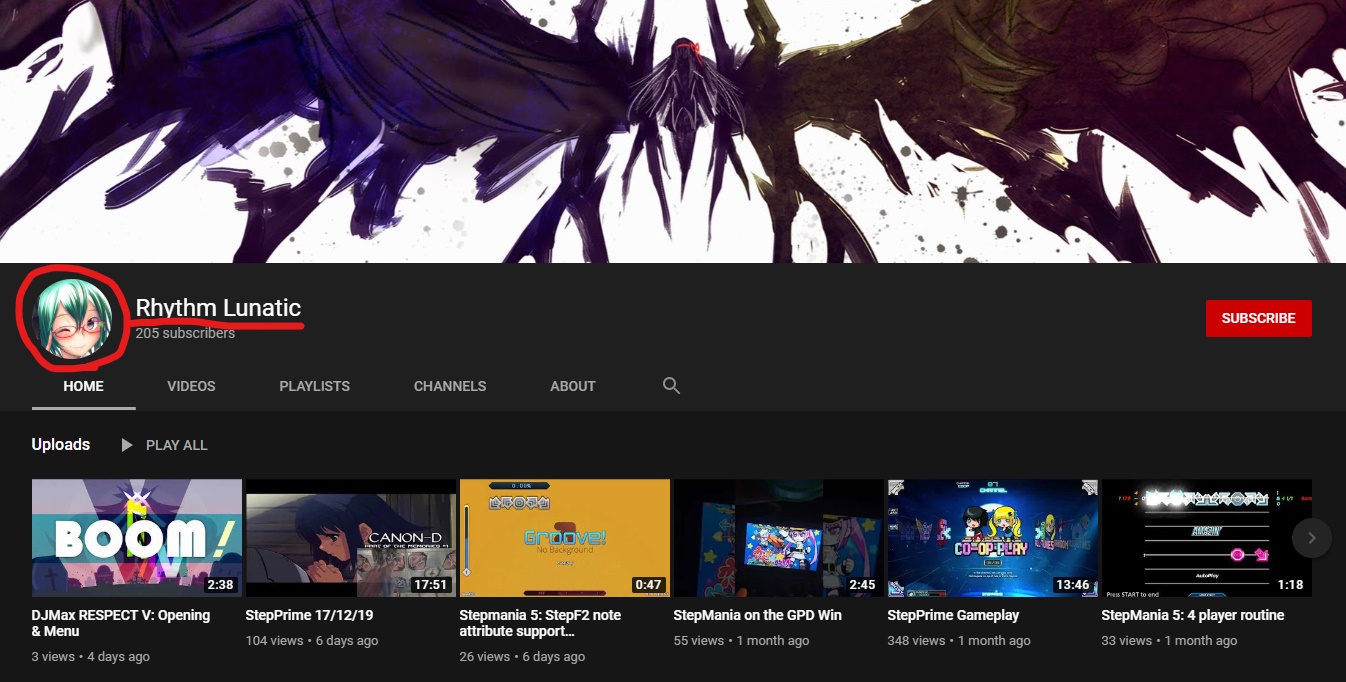Go to the Playlists tab
The width and height of the screenshot is (1346, 682).
click(315, 386)
